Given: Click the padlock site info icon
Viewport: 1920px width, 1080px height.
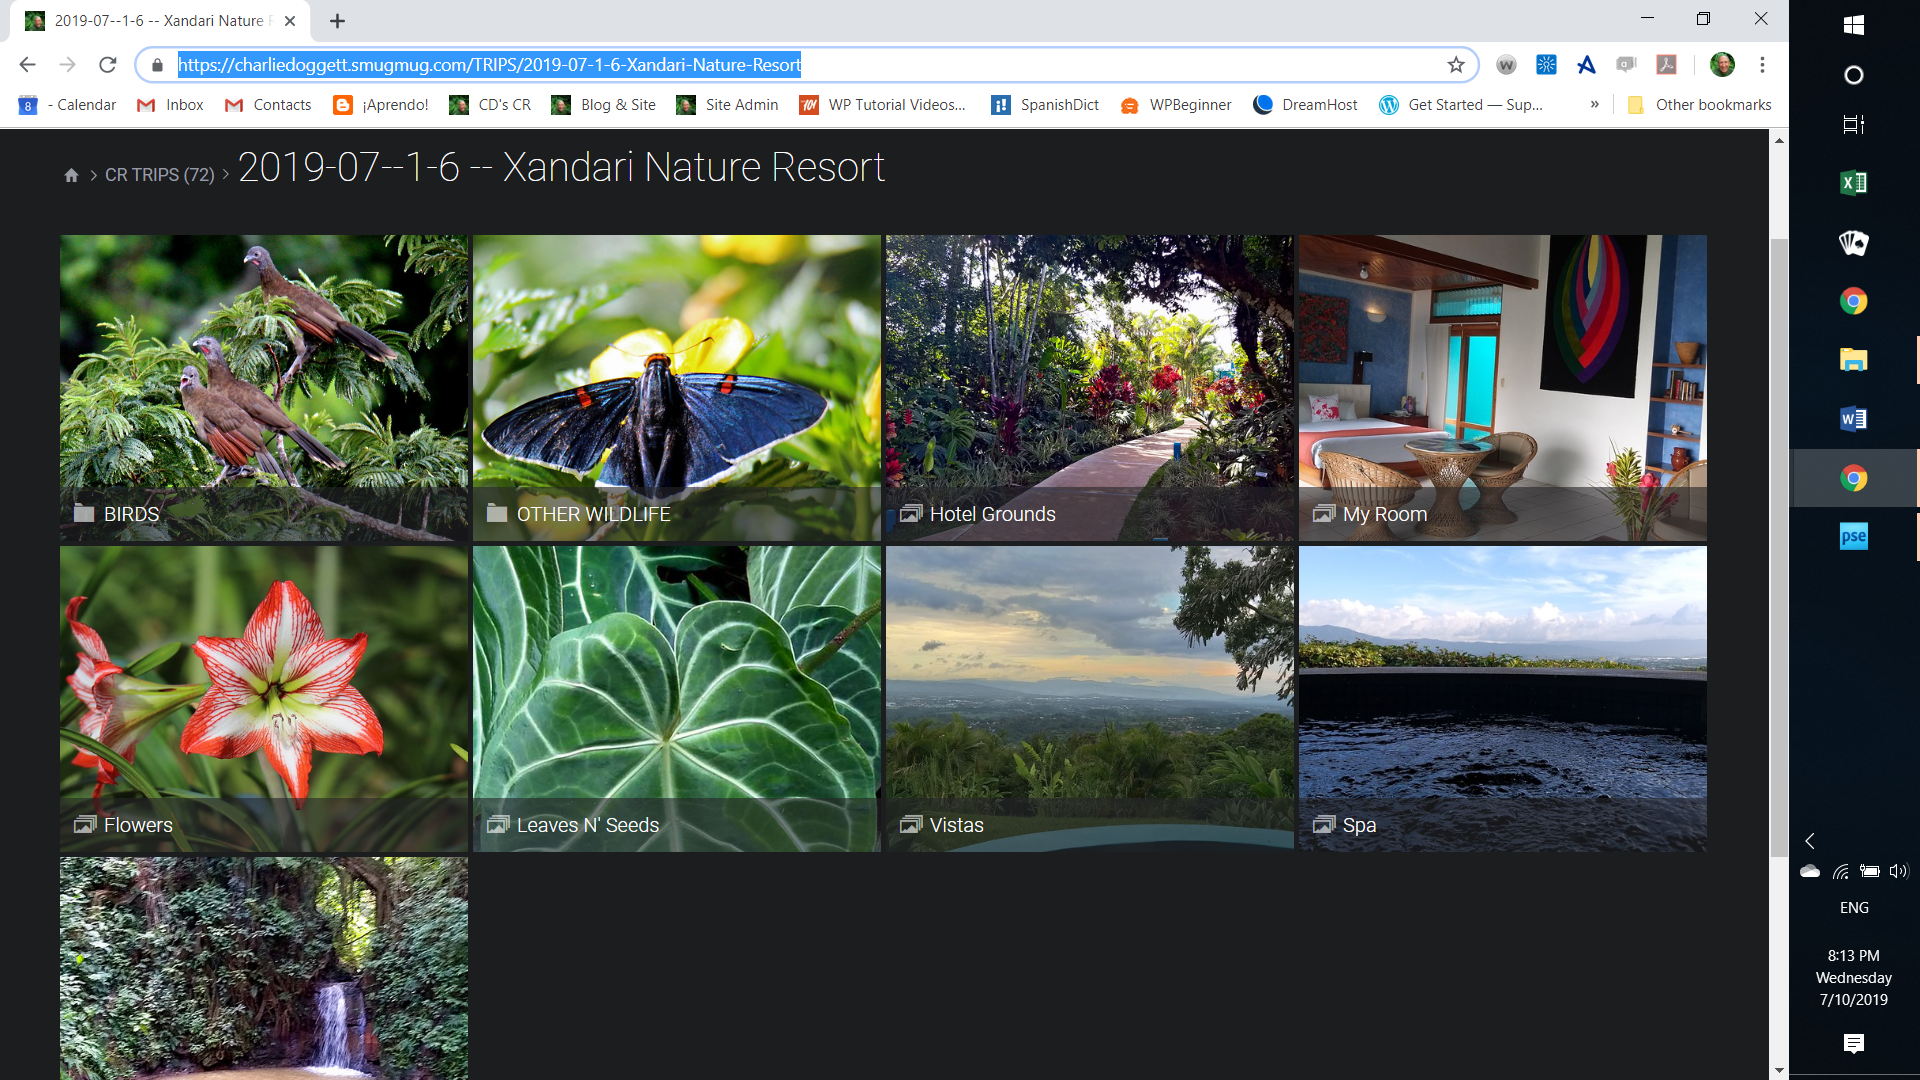Looking at the screenshot, I should pyautogui.click(x=157, y=65).
